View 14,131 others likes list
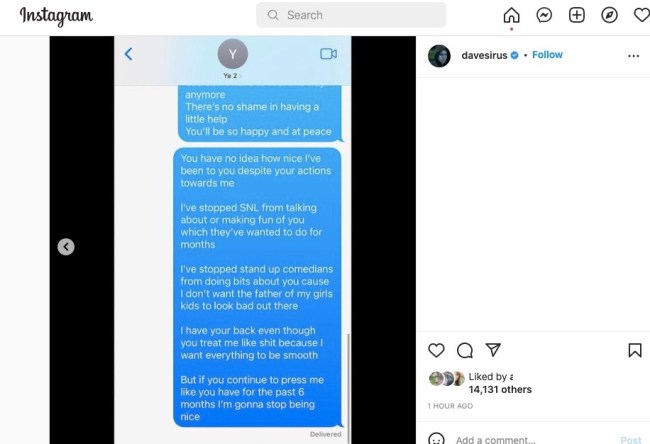 pos(500,390)
